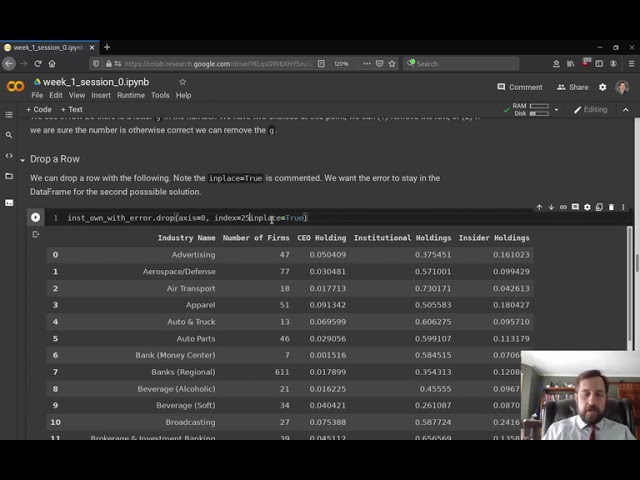Image resolution: width=640 pixels, height=480 pixels.
Task: Open Firefox hamburger menu
Action: (631, 64)
